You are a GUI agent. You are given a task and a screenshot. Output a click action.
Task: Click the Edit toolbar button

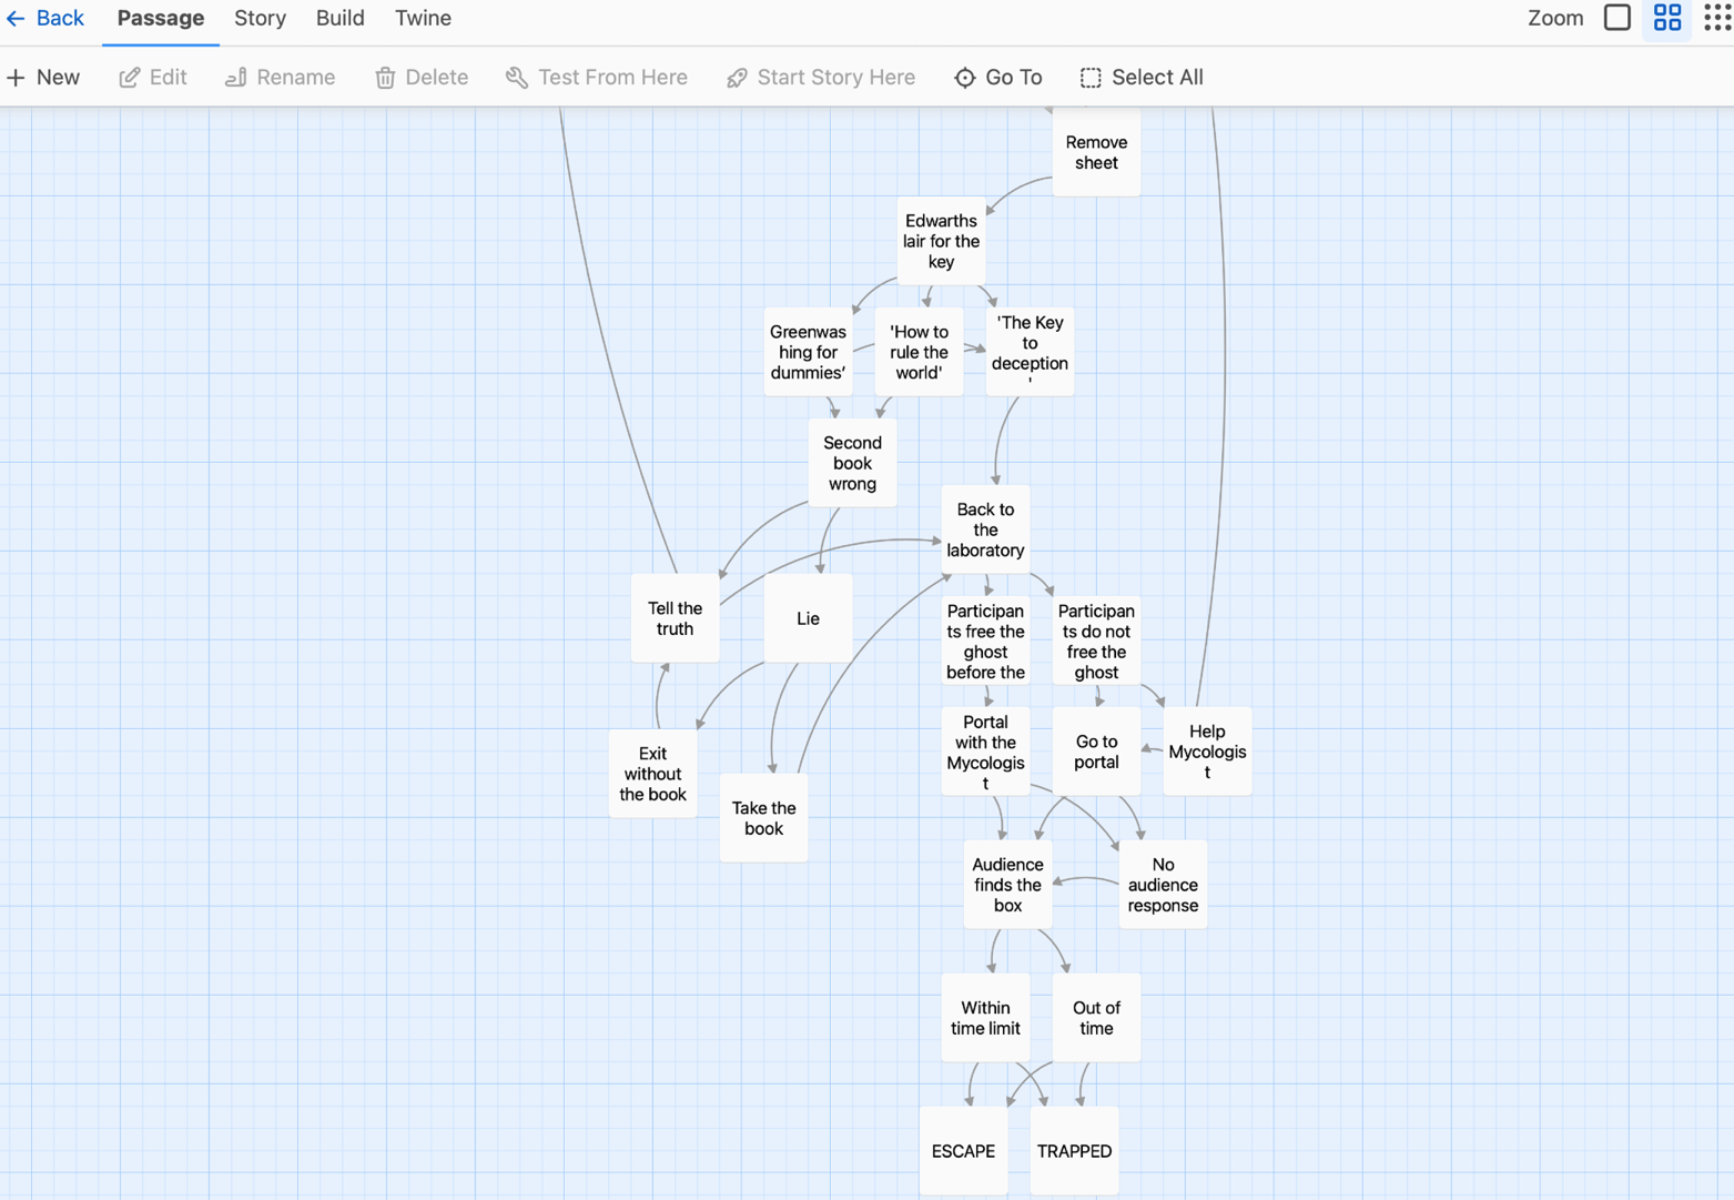tap(153, 77)
